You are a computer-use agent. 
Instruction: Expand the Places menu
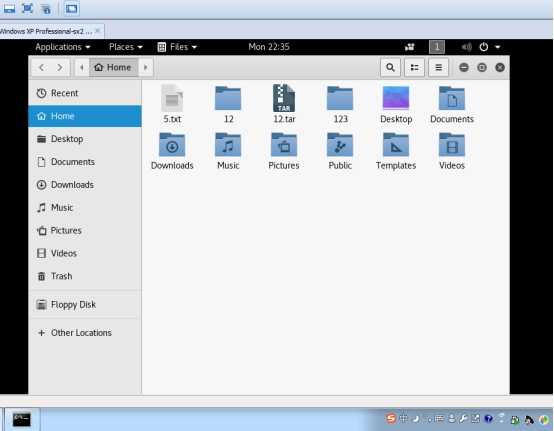(x=125, y=47)
